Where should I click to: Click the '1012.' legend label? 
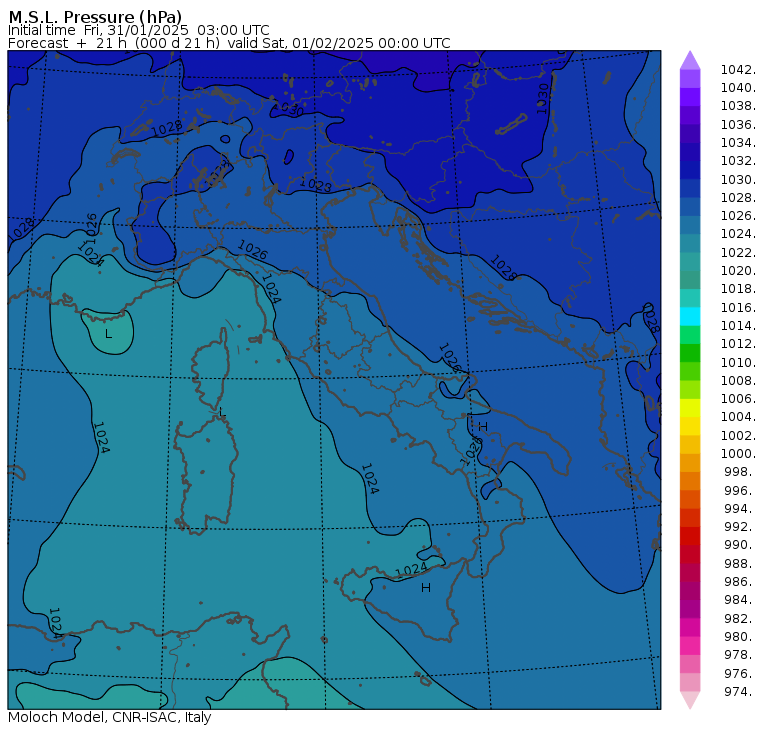(738, 344)
